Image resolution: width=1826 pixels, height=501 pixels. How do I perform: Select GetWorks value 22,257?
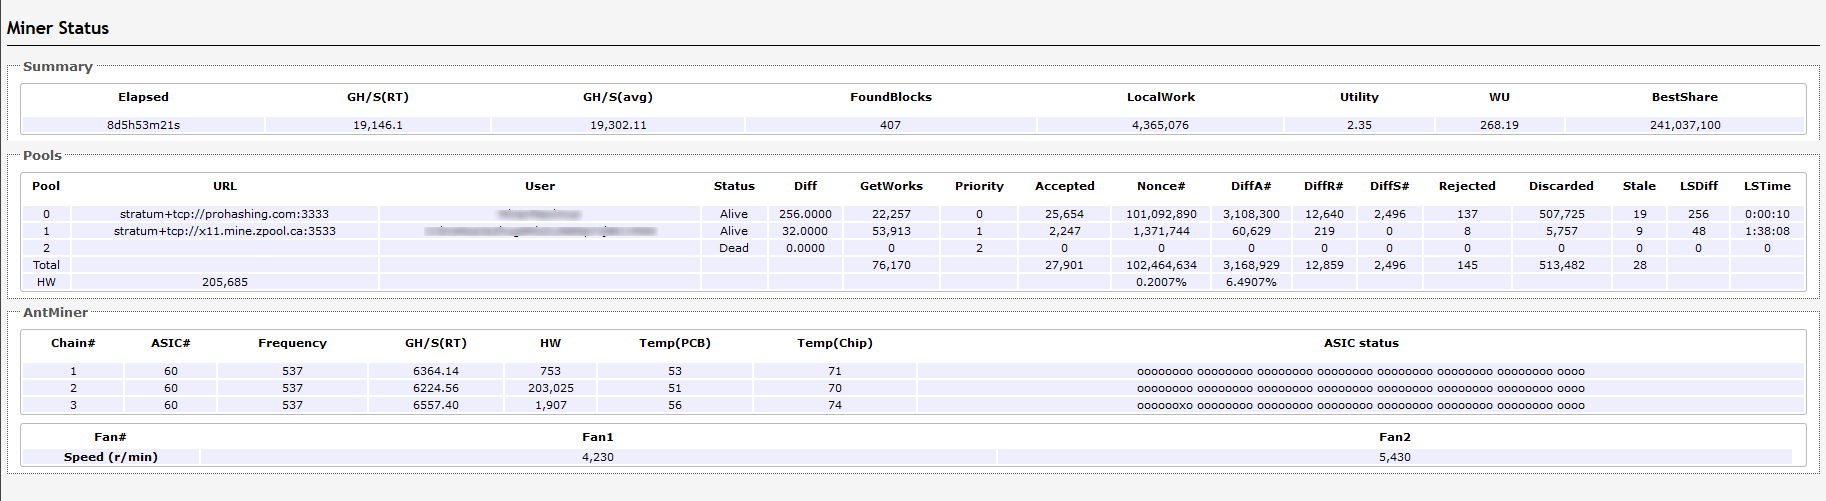coord(891,214)
